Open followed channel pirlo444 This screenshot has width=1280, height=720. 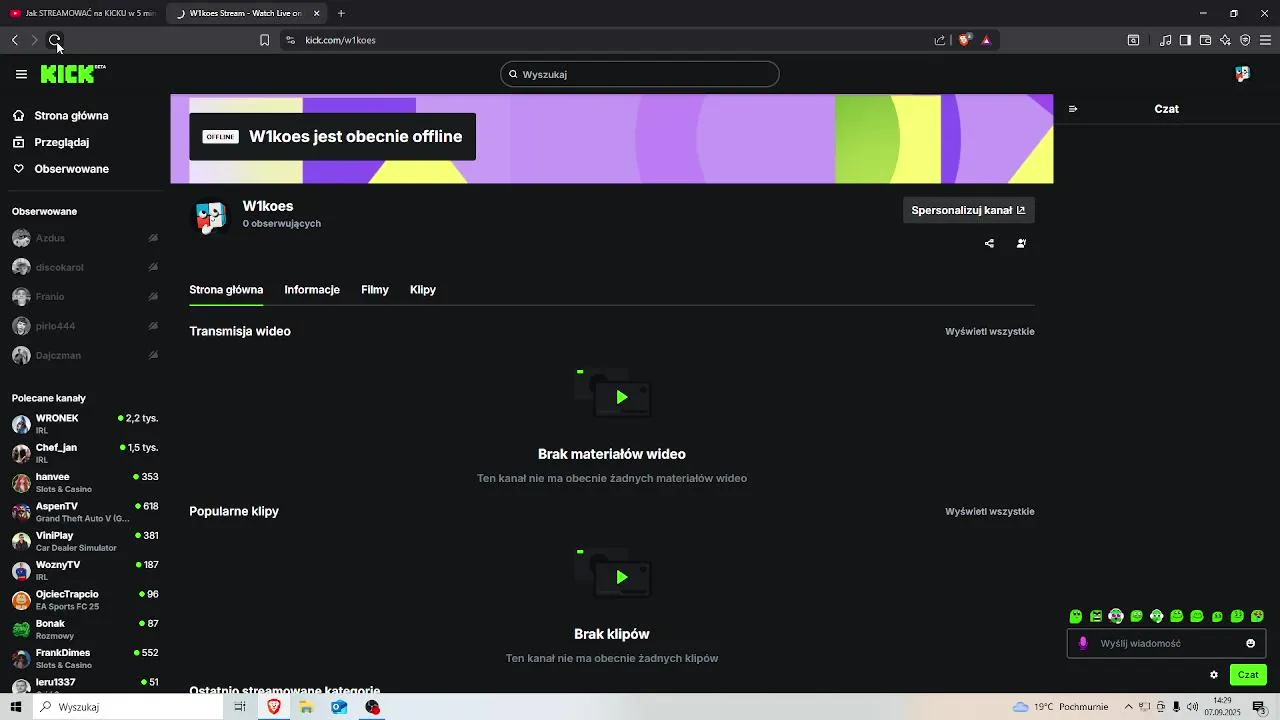coord(85,326)
